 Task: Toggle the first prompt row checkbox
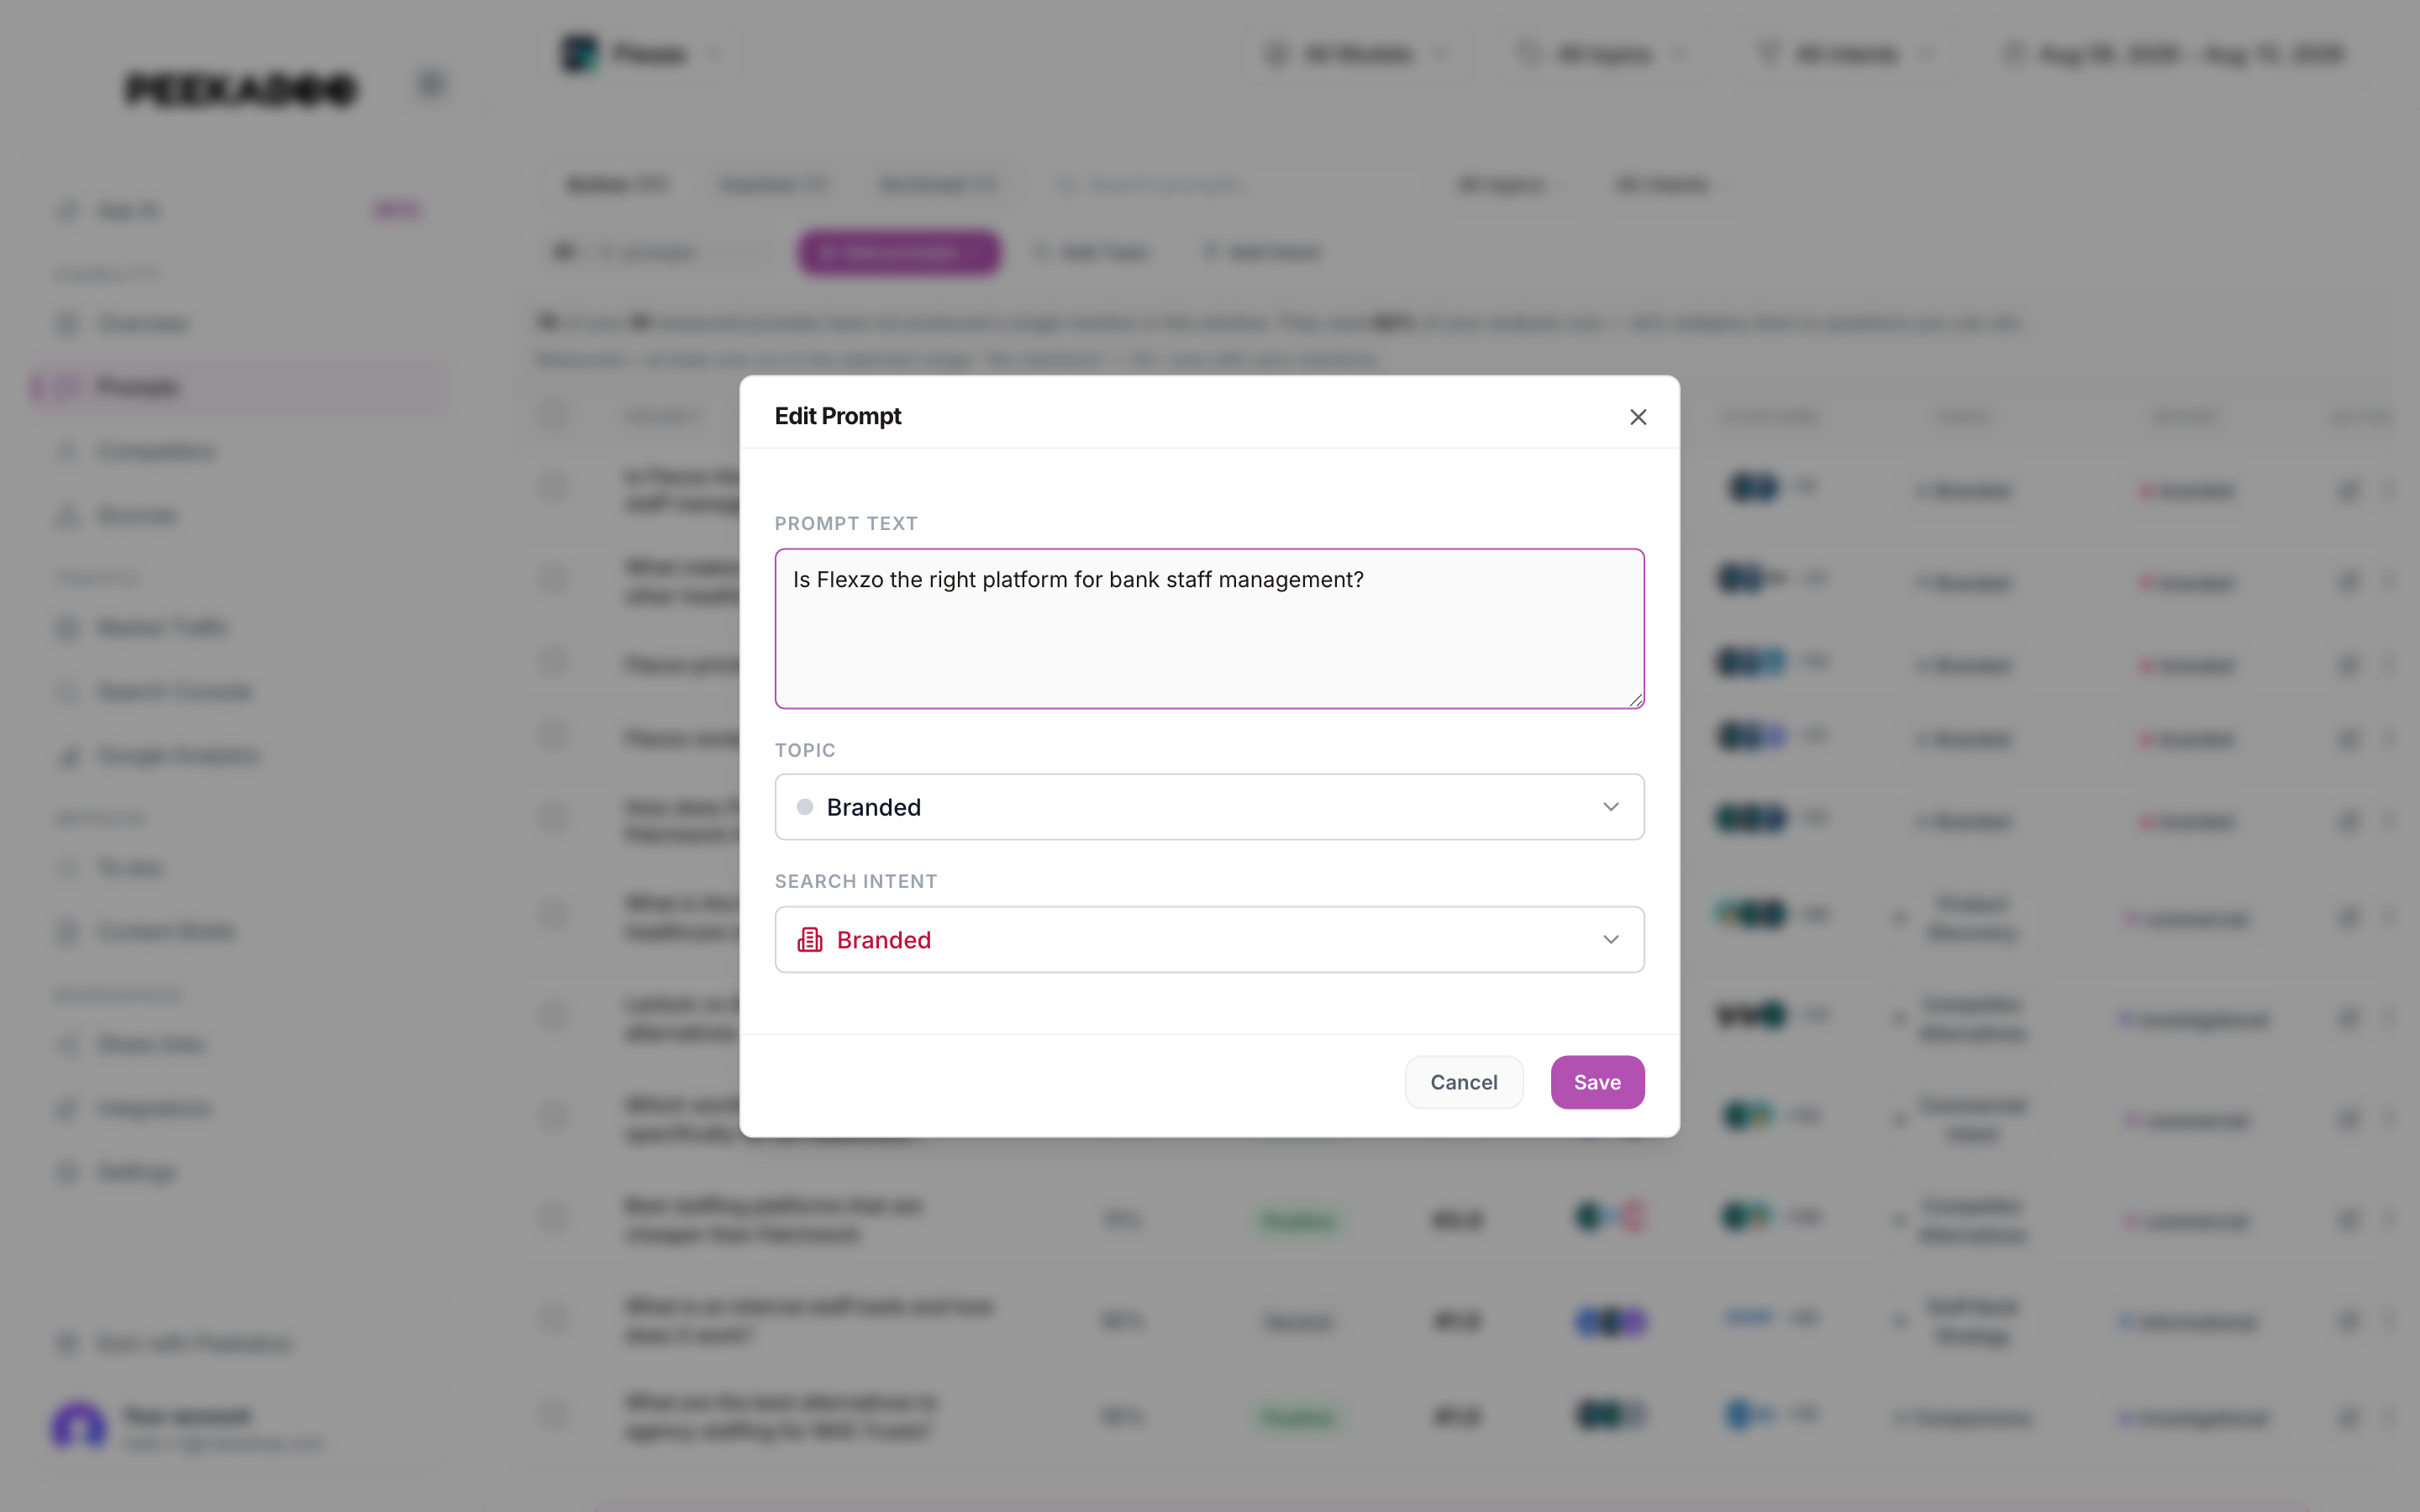tap(553, 488)
